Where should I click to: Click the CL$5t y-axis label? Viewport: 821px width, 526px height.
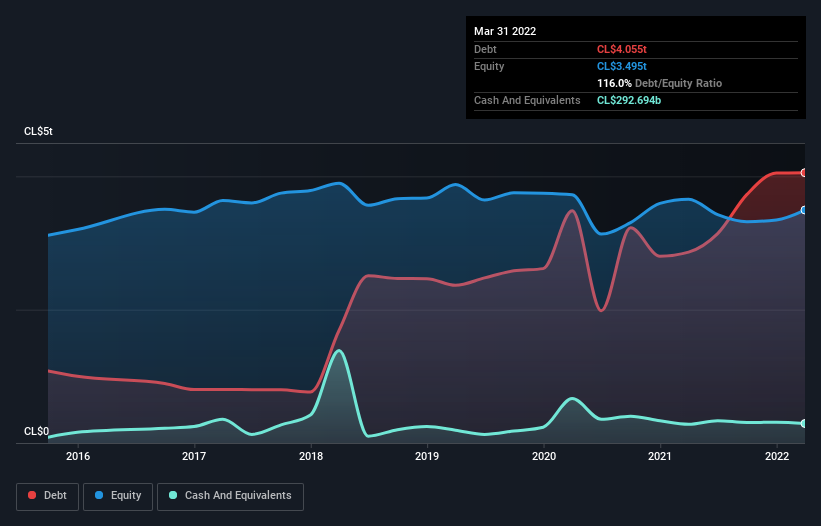click(x=38, y=131)
